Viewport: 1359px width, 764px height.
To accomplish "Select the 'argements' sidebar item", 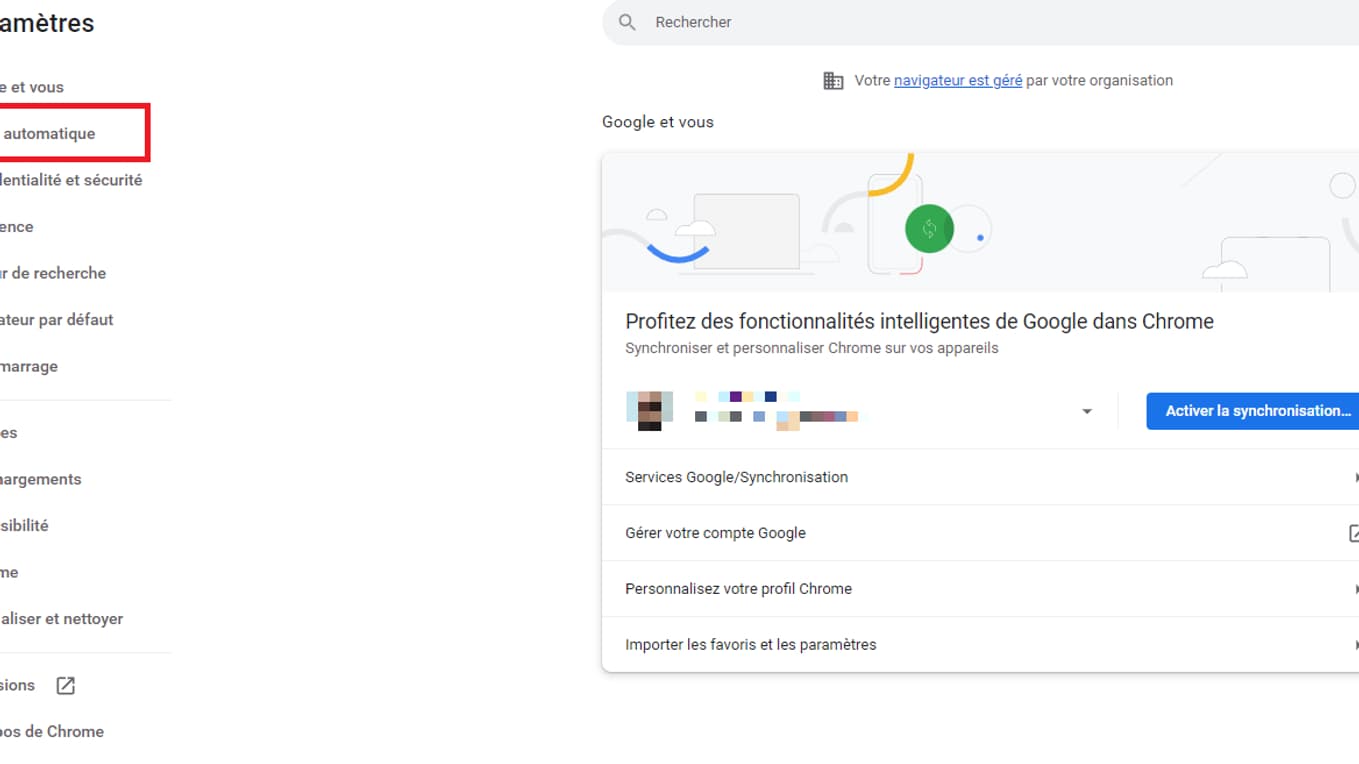I will (41, 479).
